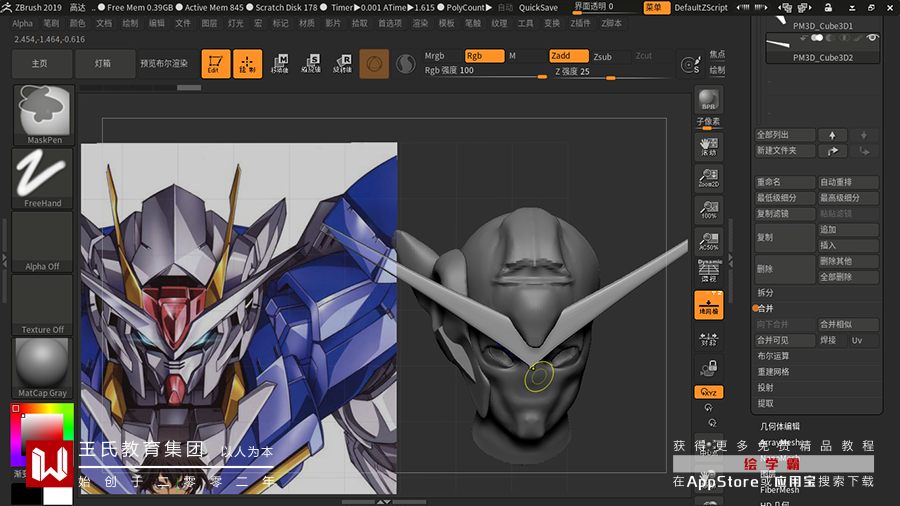Toggle the XYZ rotation axis button
Image resolution: width=900 pixels, height=506 pixels.
(x=708, y=392)
